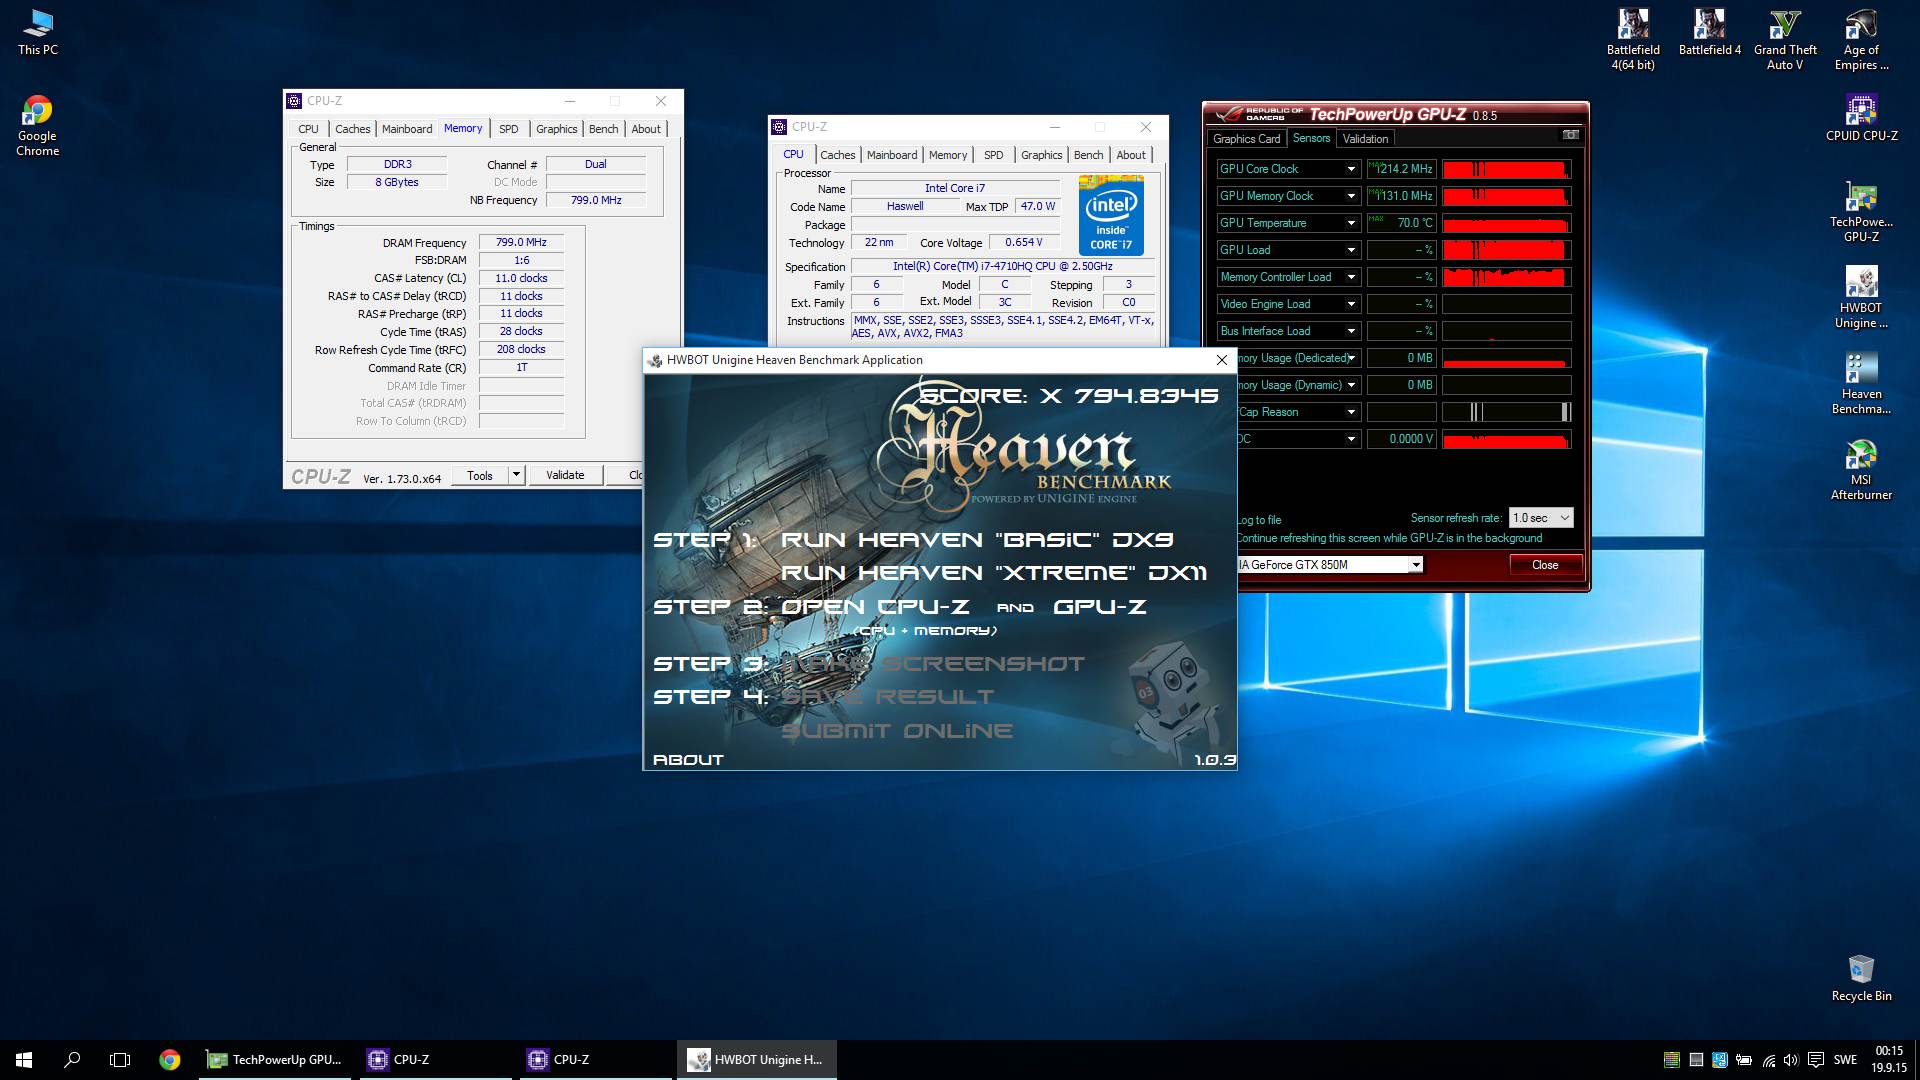
Task: Click Open CPU-Z in Heaven window
Action: click(875, 607)
